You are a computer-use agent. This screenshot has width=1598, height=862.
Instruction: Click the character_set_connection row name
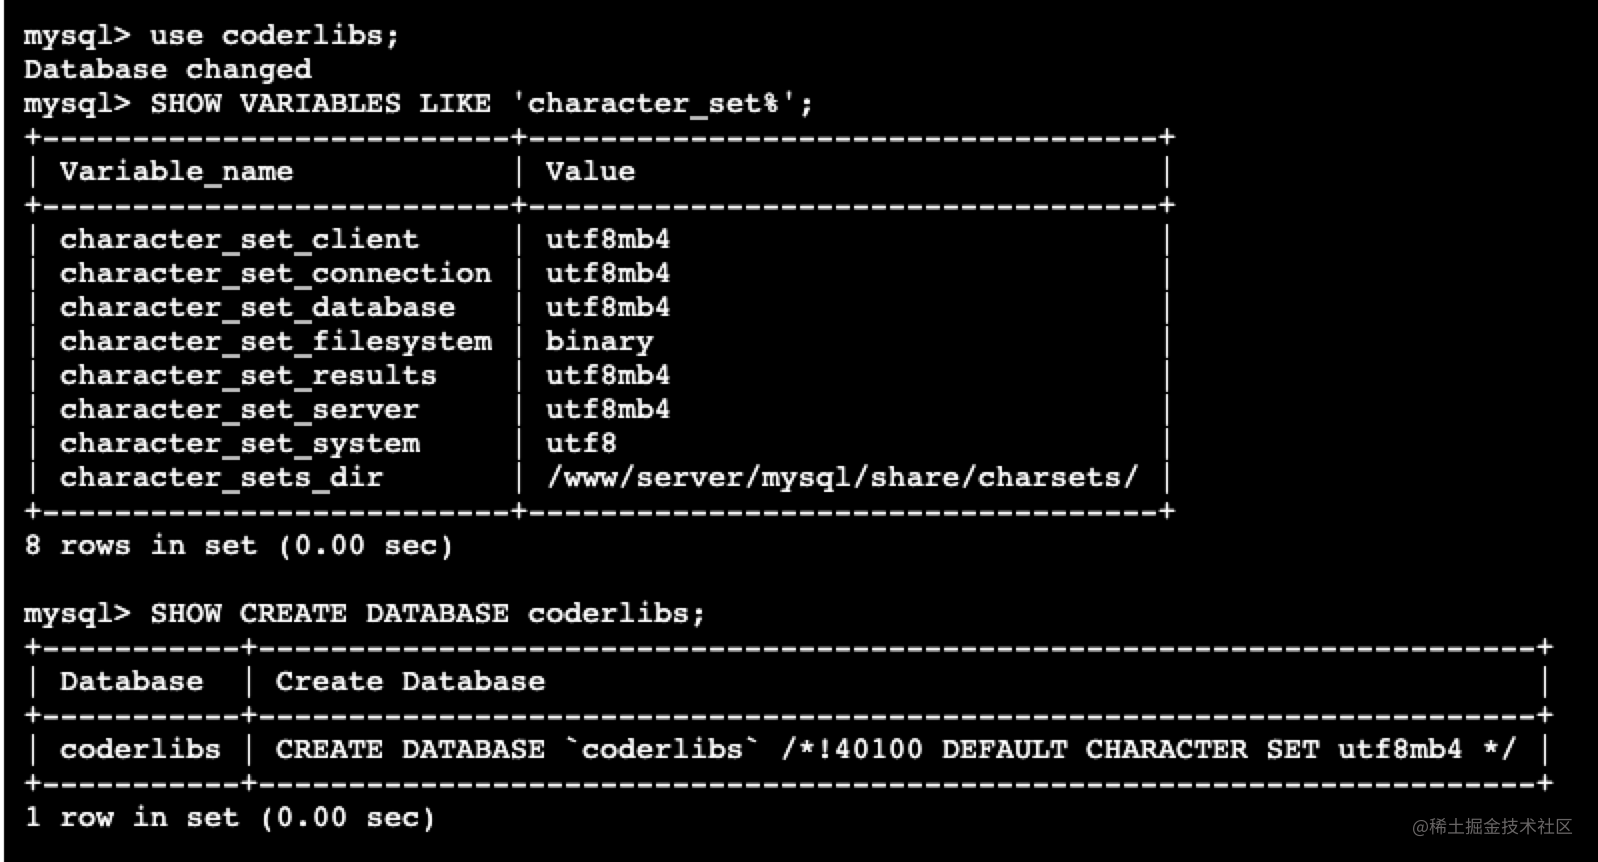pyautogui.click(x=275, y=274)
